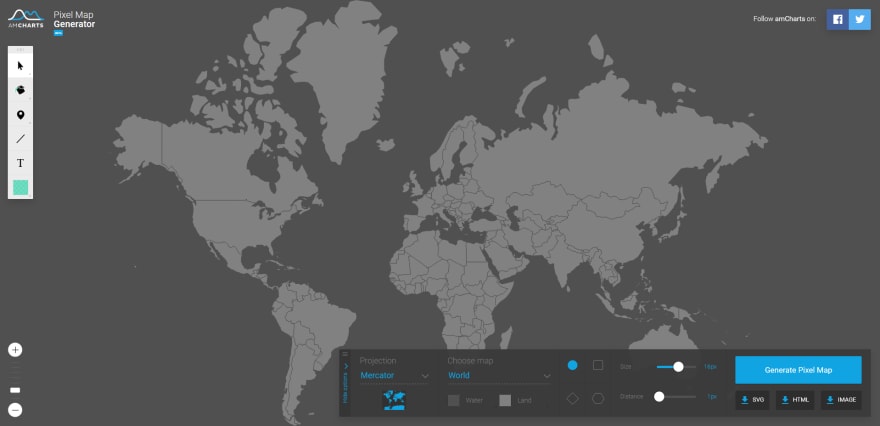880x426 pixels.
Task: Click the Generate Pixel Map button
Action: tap(798, 370)
